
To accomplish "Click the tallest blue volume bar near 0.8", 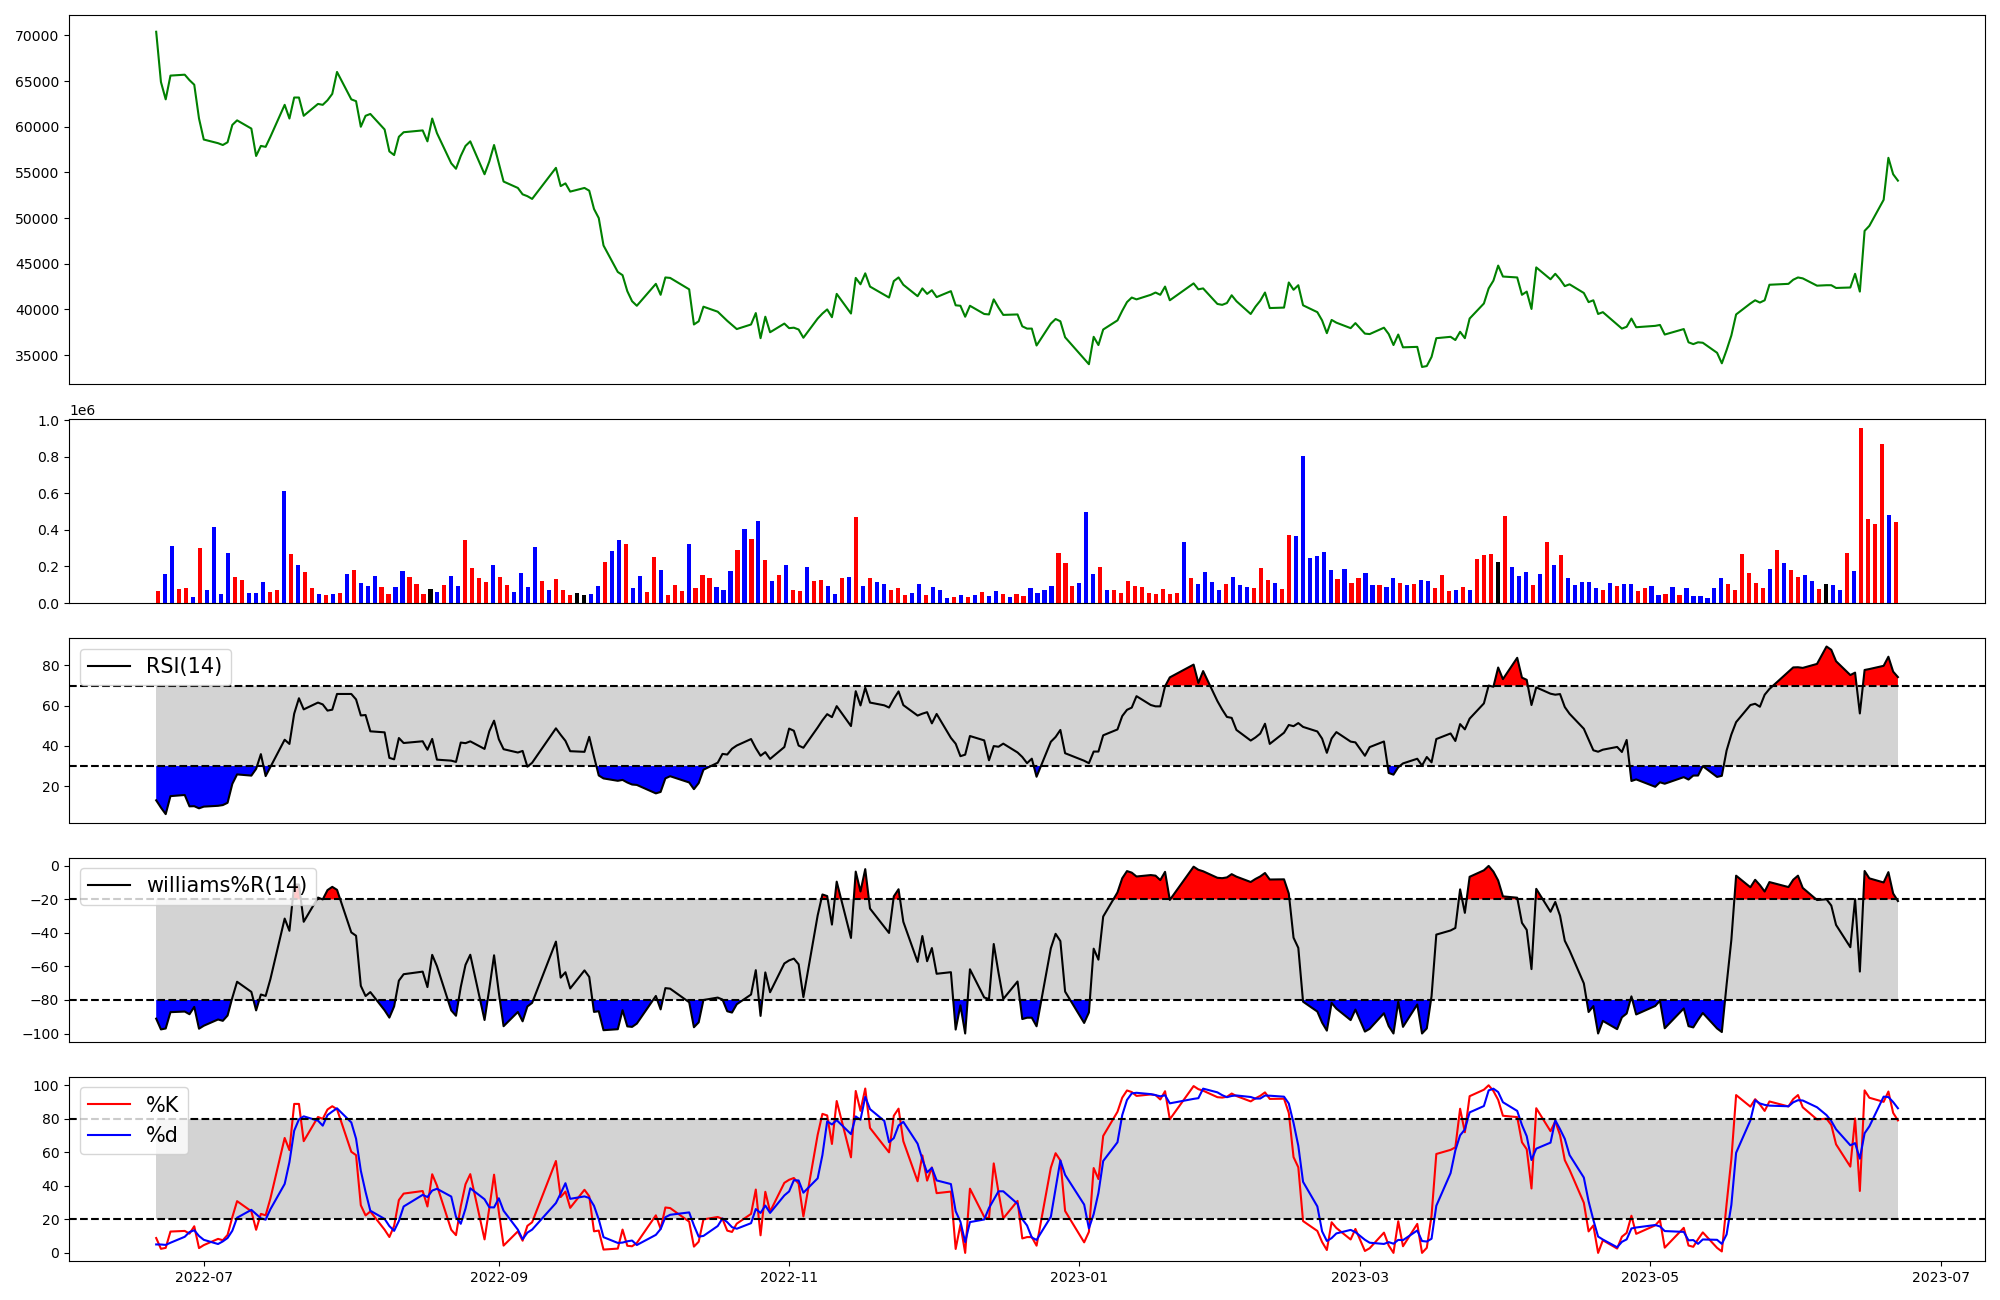I will point(1302,530).
